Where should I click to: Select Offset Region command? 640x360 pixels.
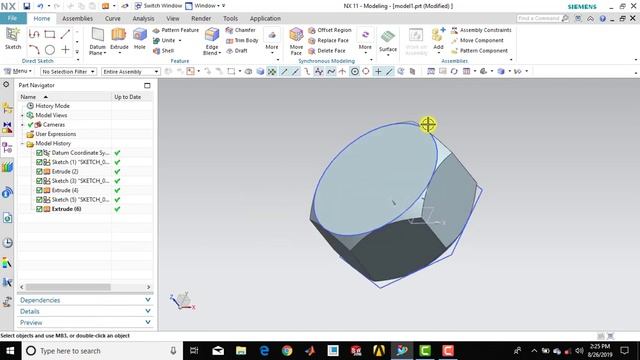point(330,30)
